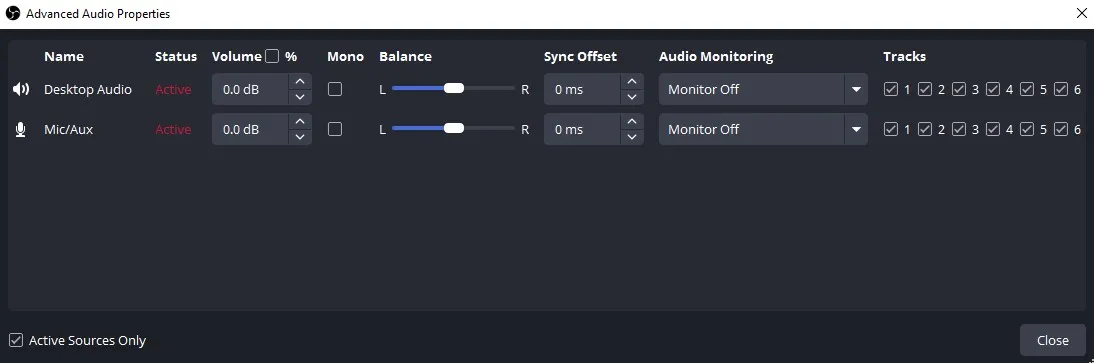Toggle track 4 for Desktop Audio

tap(993, 89)
